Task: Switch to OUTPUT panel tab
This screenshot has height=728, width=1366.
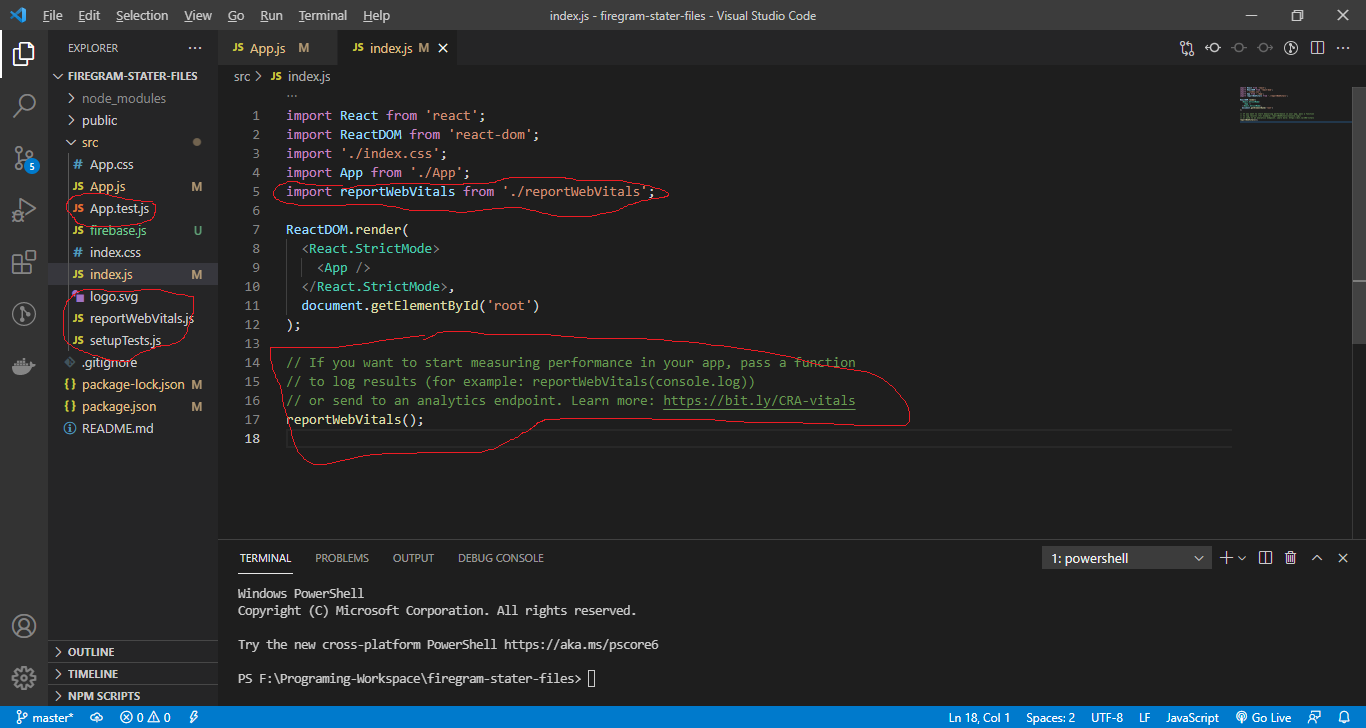Action: [413, 558]
